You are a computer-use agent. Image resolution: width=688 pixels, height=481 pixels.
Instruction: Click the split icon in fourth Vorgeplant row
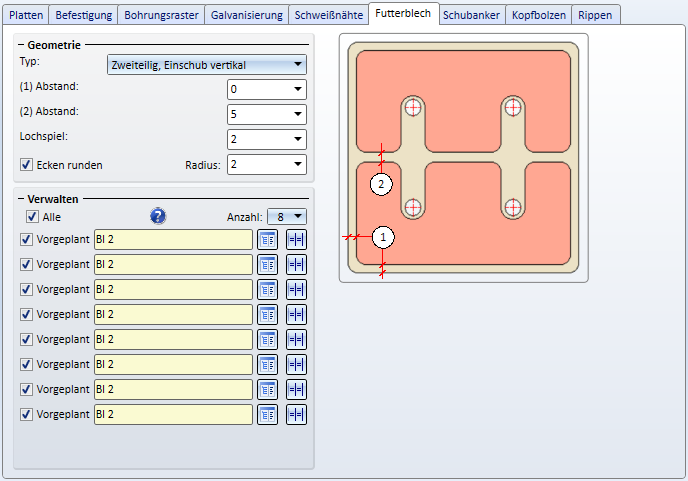(x=296, y=314)
